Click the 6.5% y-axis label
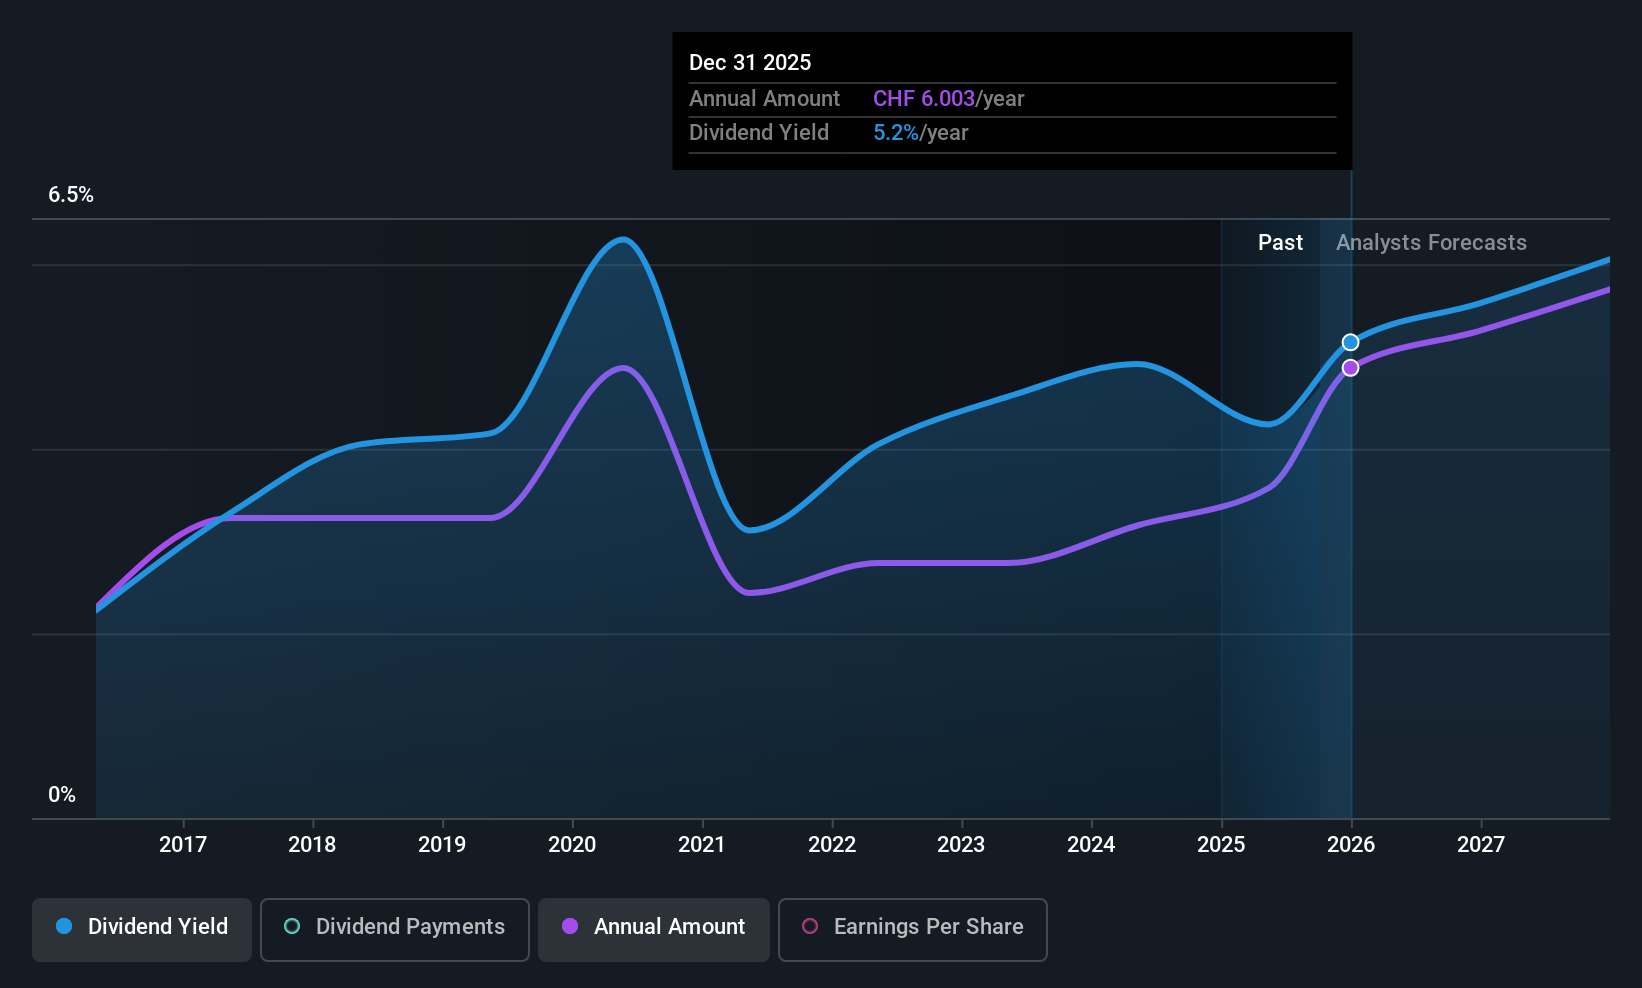Viewport: 1642px width, 988px height. point(71,195)
